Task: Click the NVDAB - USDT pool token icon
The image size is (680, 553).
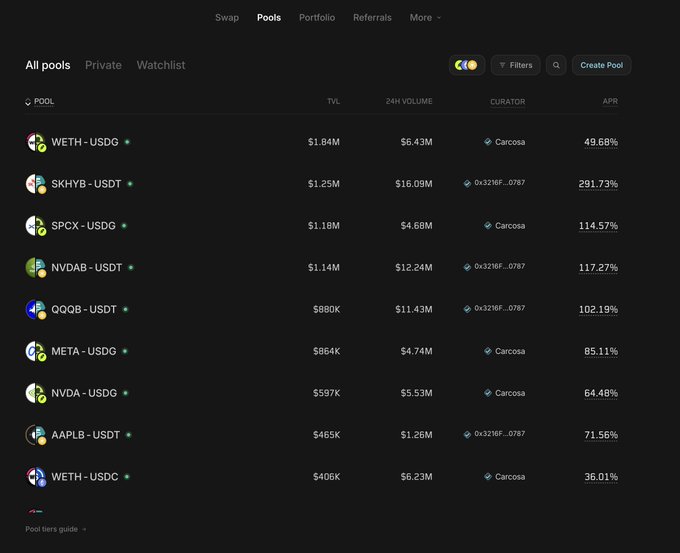Action: (36, 268)
